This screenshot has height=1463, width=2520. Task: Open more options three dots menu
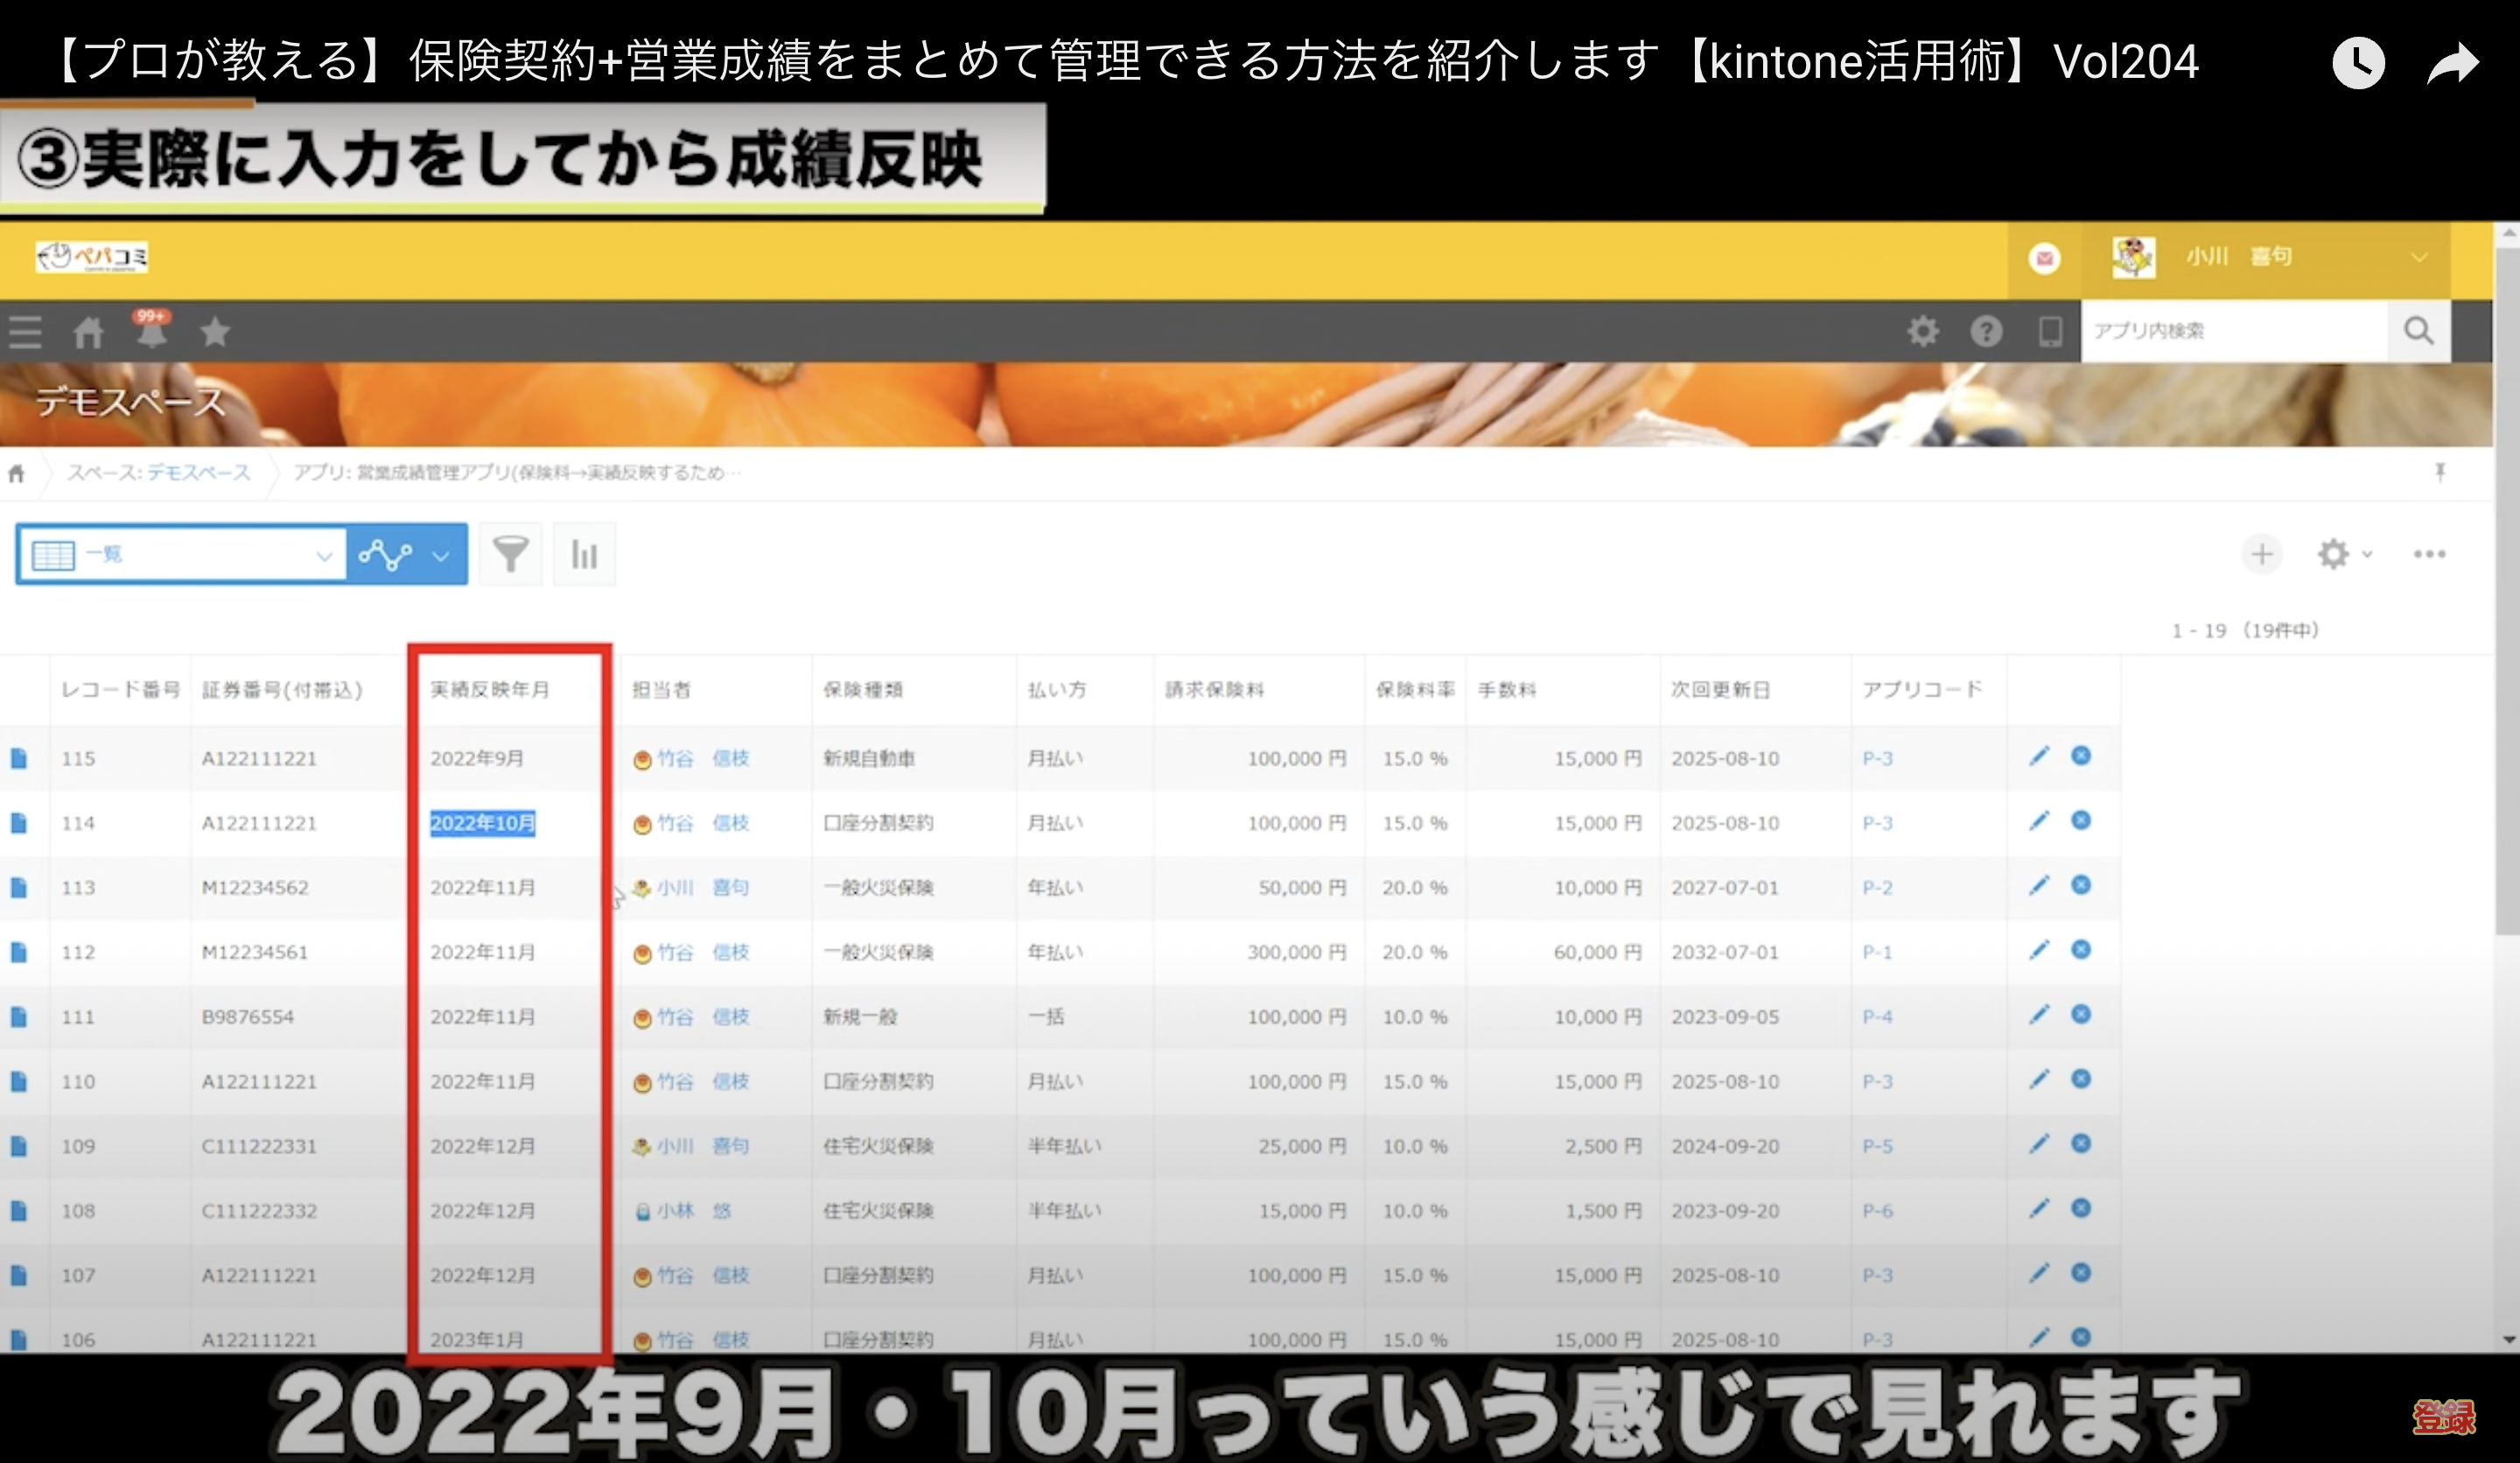(2429, 554)
